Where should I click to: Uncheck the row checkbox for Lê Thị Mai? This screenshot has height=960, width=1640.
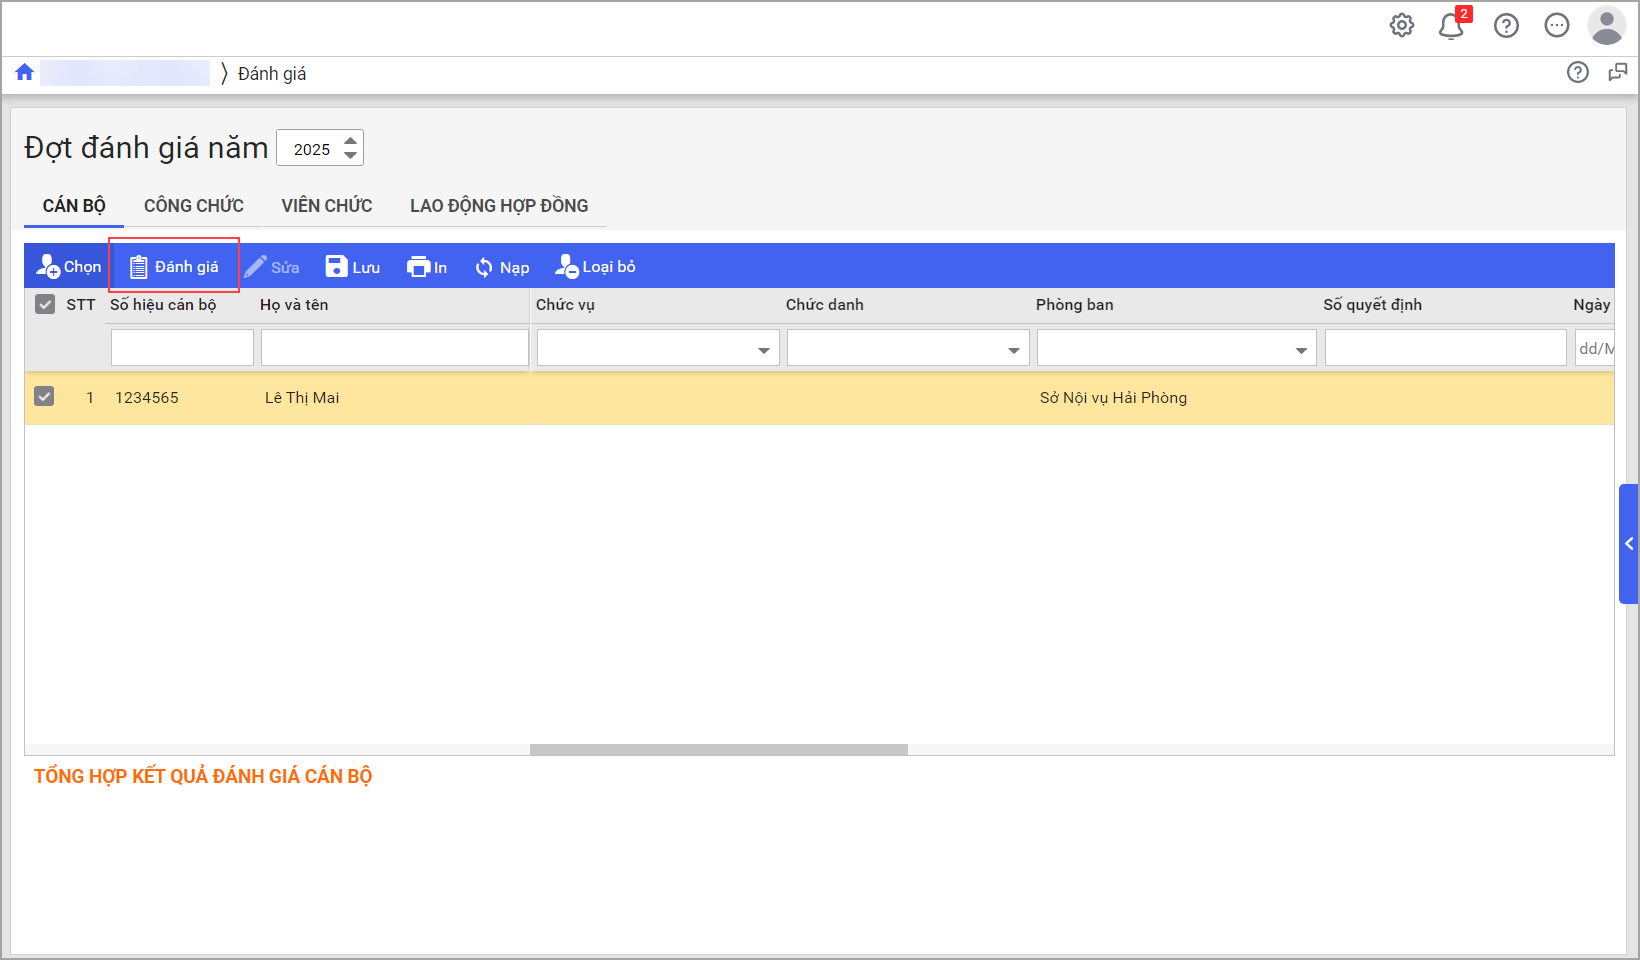pyautogui.click(x=45, y=397)
